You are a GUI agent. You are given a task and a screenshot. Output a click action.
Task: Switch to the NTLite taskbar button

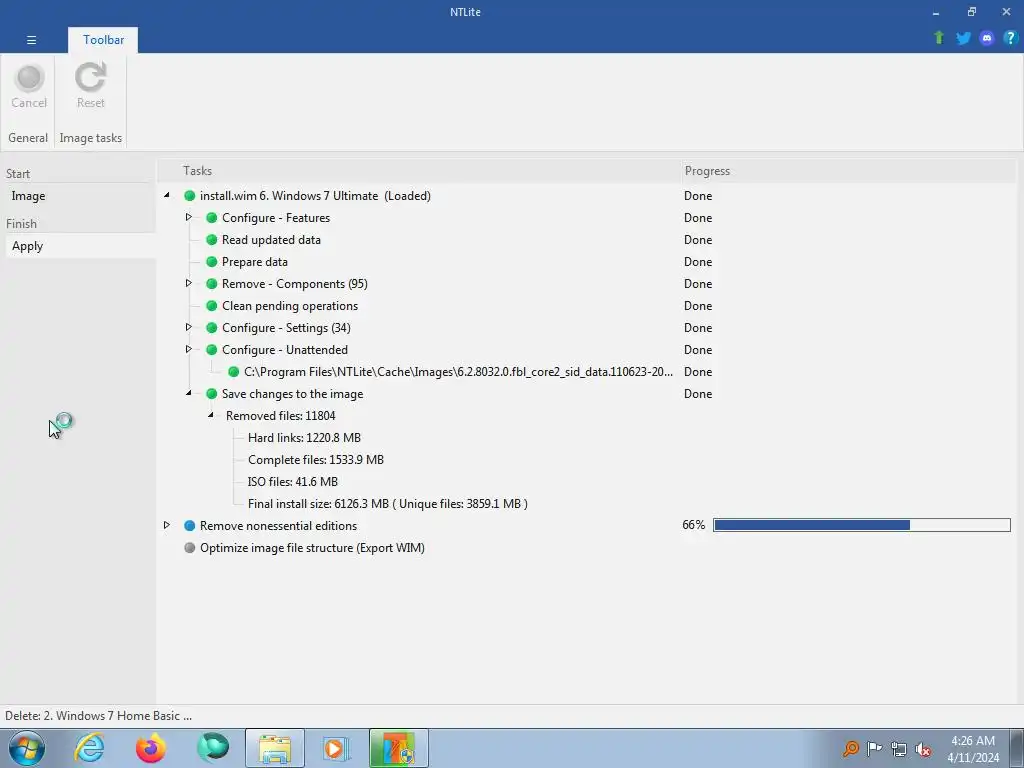[399, 748]
